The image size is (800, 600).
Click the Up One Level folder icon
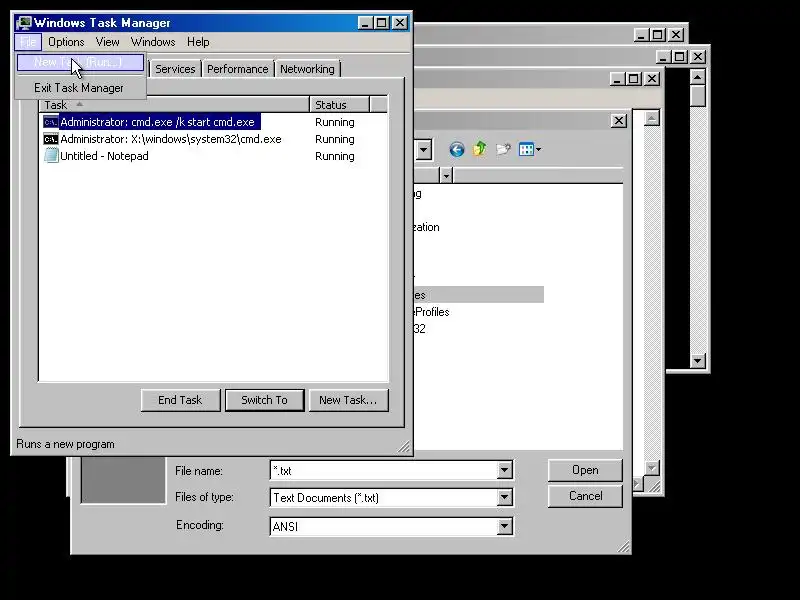click(480, 149)
